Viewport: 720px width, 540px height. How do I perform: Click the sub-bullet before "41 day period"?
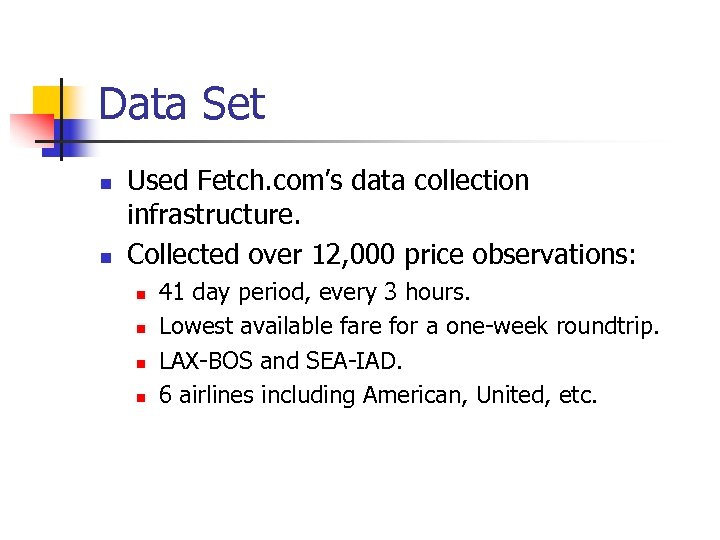tap(141, 295)
